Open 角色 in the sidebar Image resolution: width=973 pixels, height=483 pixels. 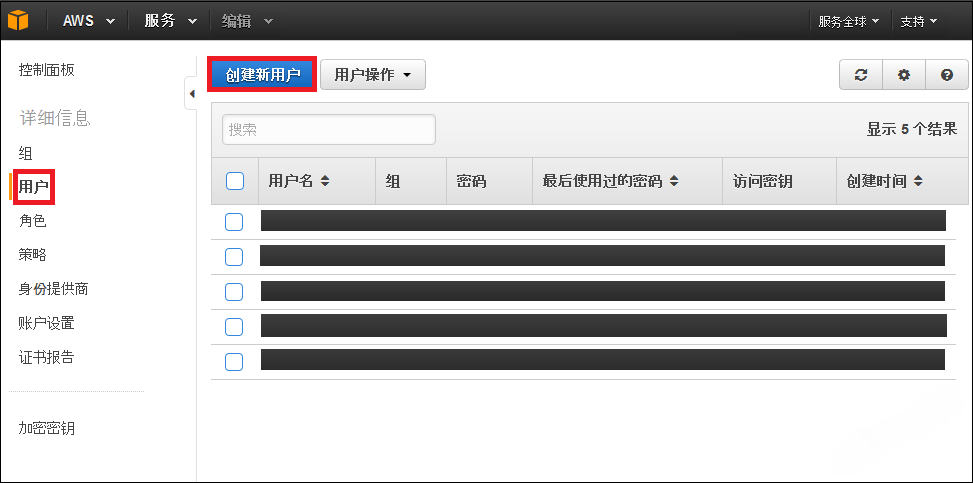[x=32, y=220]
